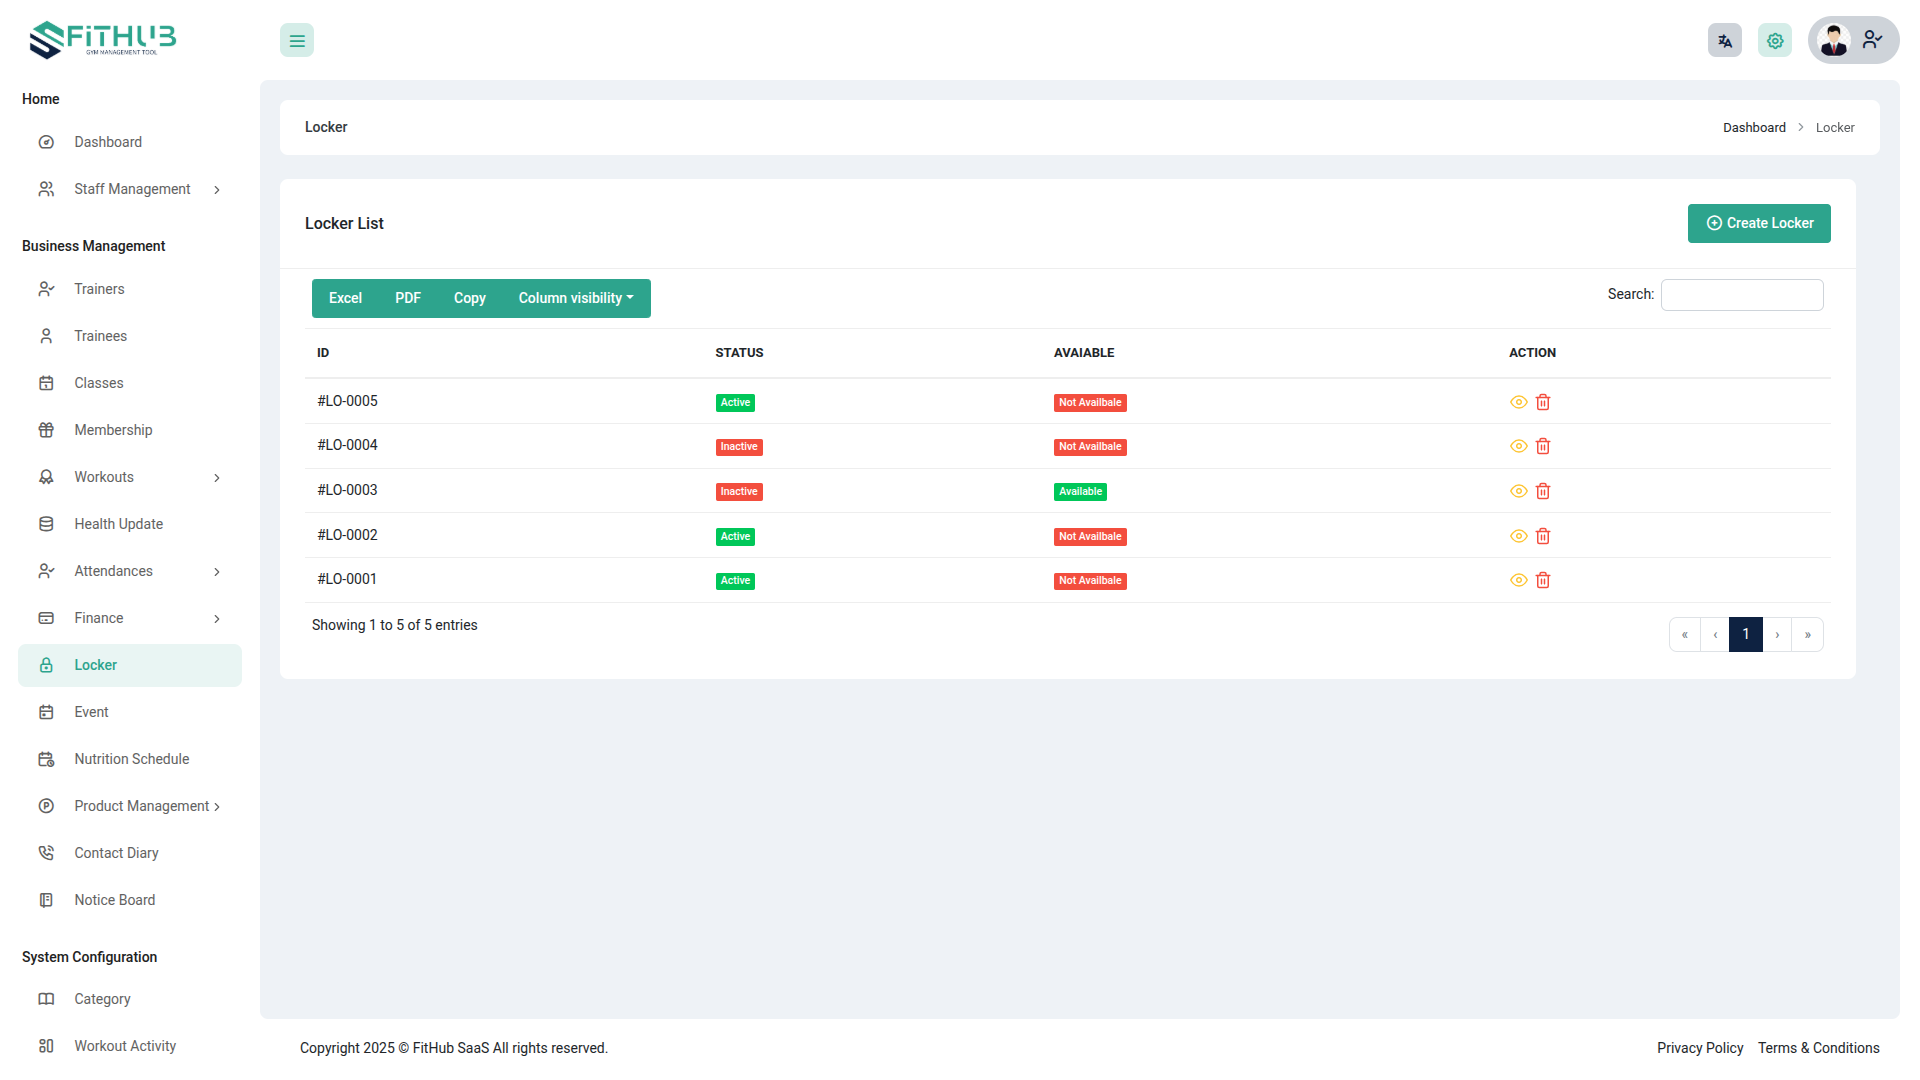This screenshot has width=1920, height=1080.
Task: Go to Nutrition Schedule menu item
Action: (x=131, y=759)
